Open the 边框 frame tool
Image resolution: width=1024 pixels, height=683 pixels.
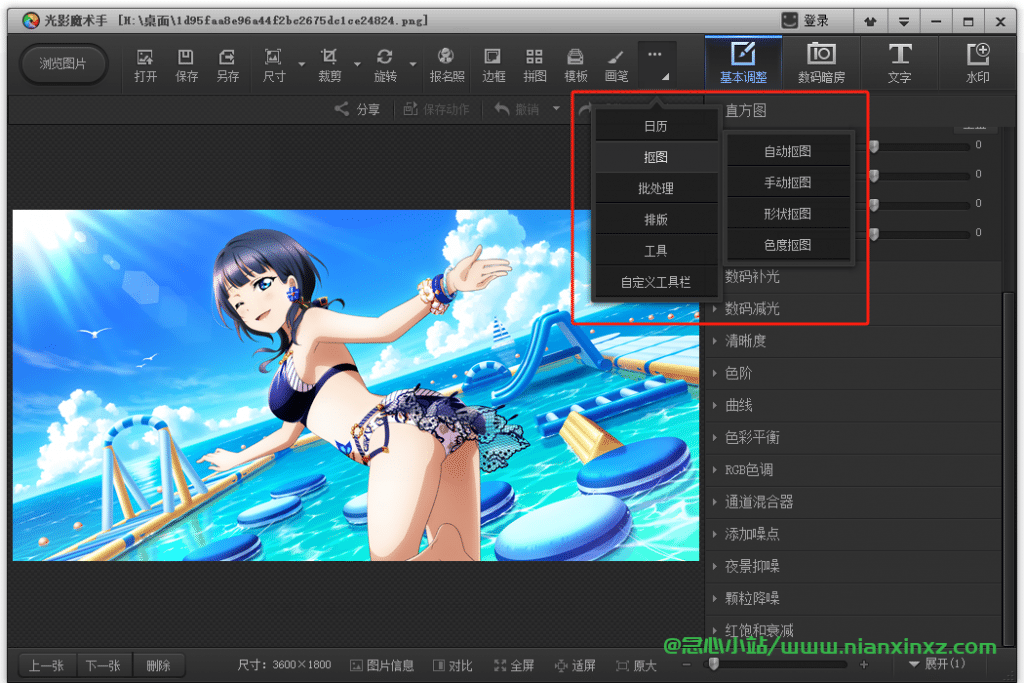(493, 65)
